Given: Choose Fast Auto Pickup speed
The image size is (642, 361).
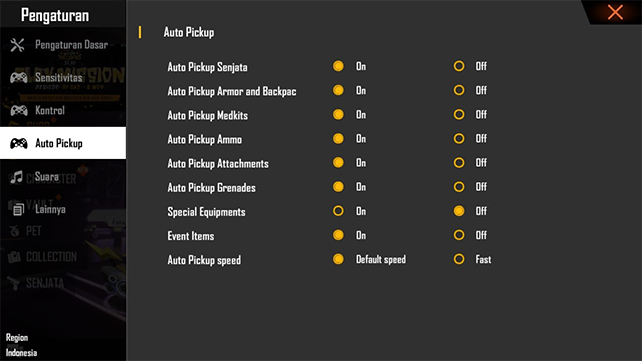Looking at the screenshot, I should [x=459, y=259].
